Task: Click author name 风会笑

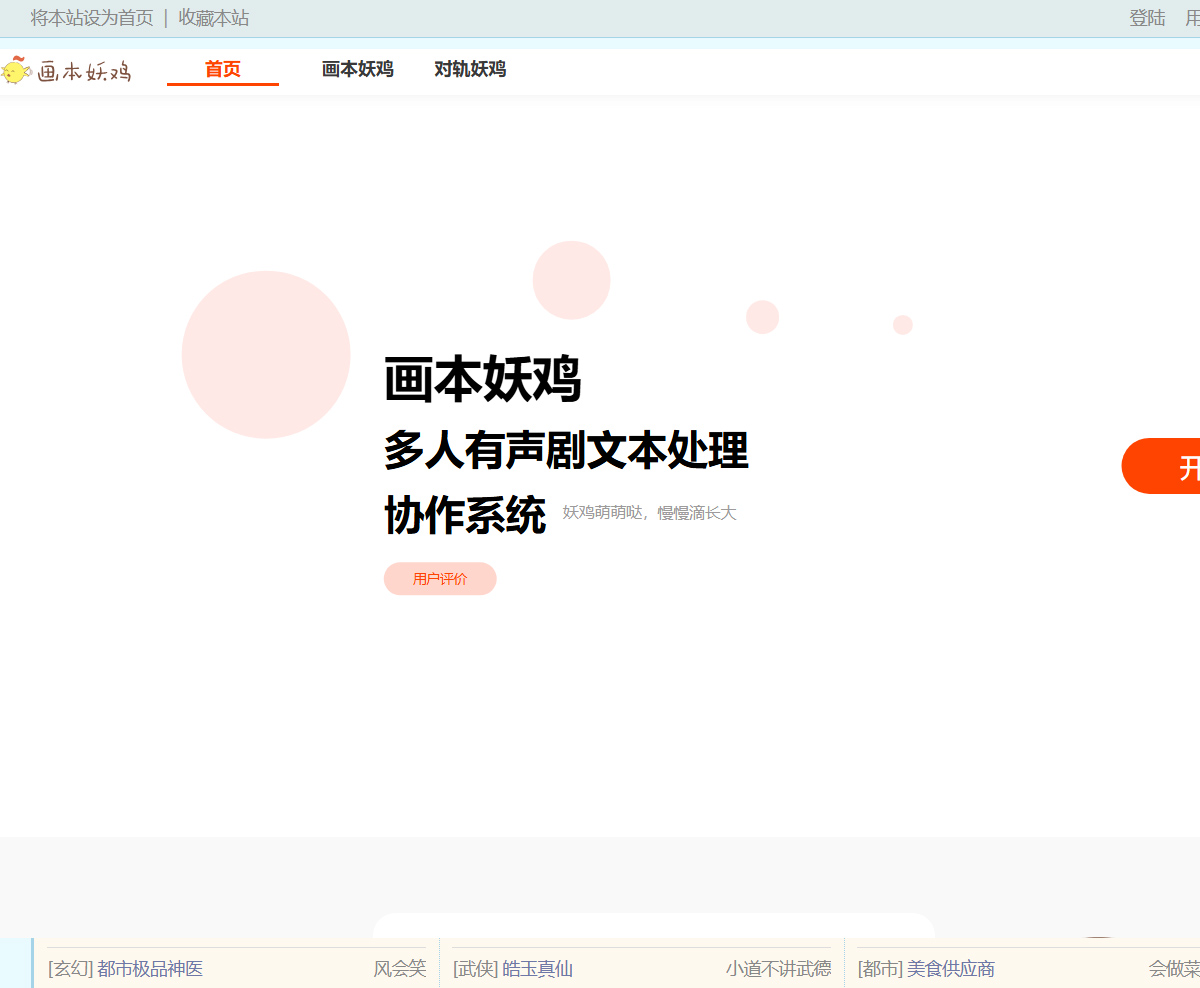Action: [400, 969]
